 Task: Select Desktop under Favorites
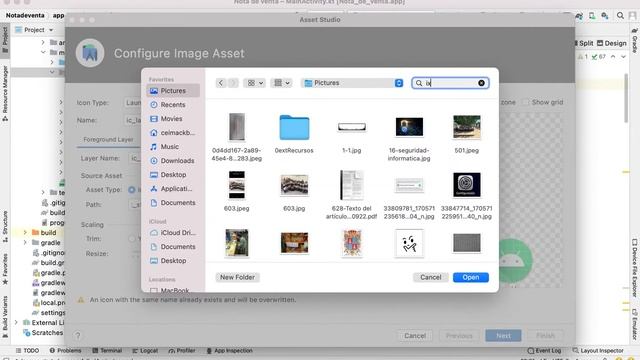coord(173,175)
